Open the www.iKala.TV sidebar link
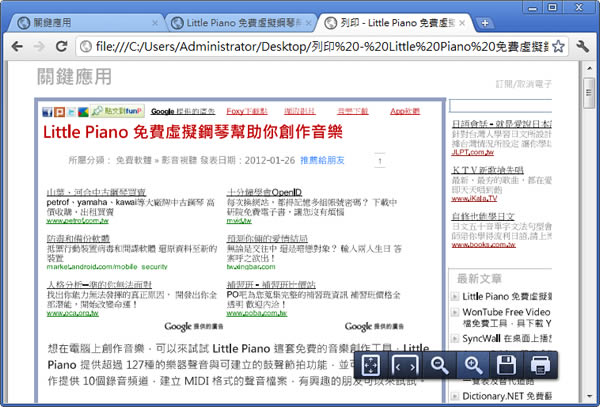600x407 pixels. (x=474, y=199)
